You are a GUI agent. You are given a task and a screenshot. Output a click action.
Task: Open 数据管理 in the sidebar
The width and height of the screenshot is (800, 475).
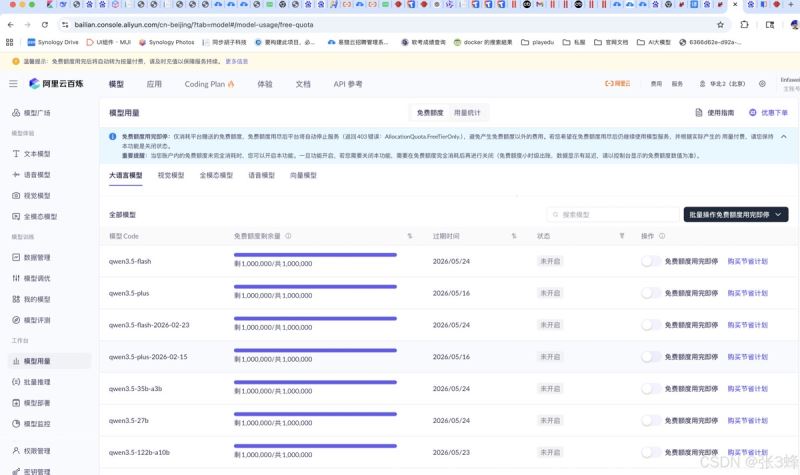pos(31,257)
